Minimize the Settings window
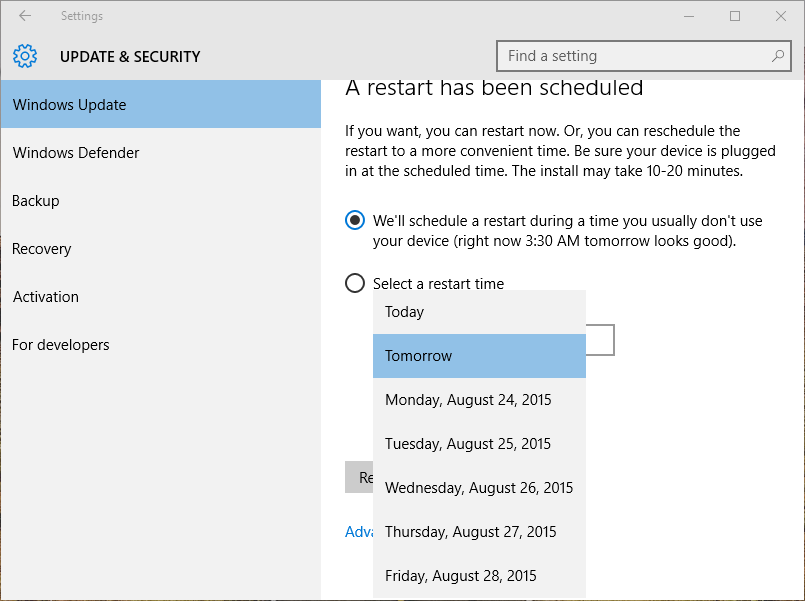 689,16
